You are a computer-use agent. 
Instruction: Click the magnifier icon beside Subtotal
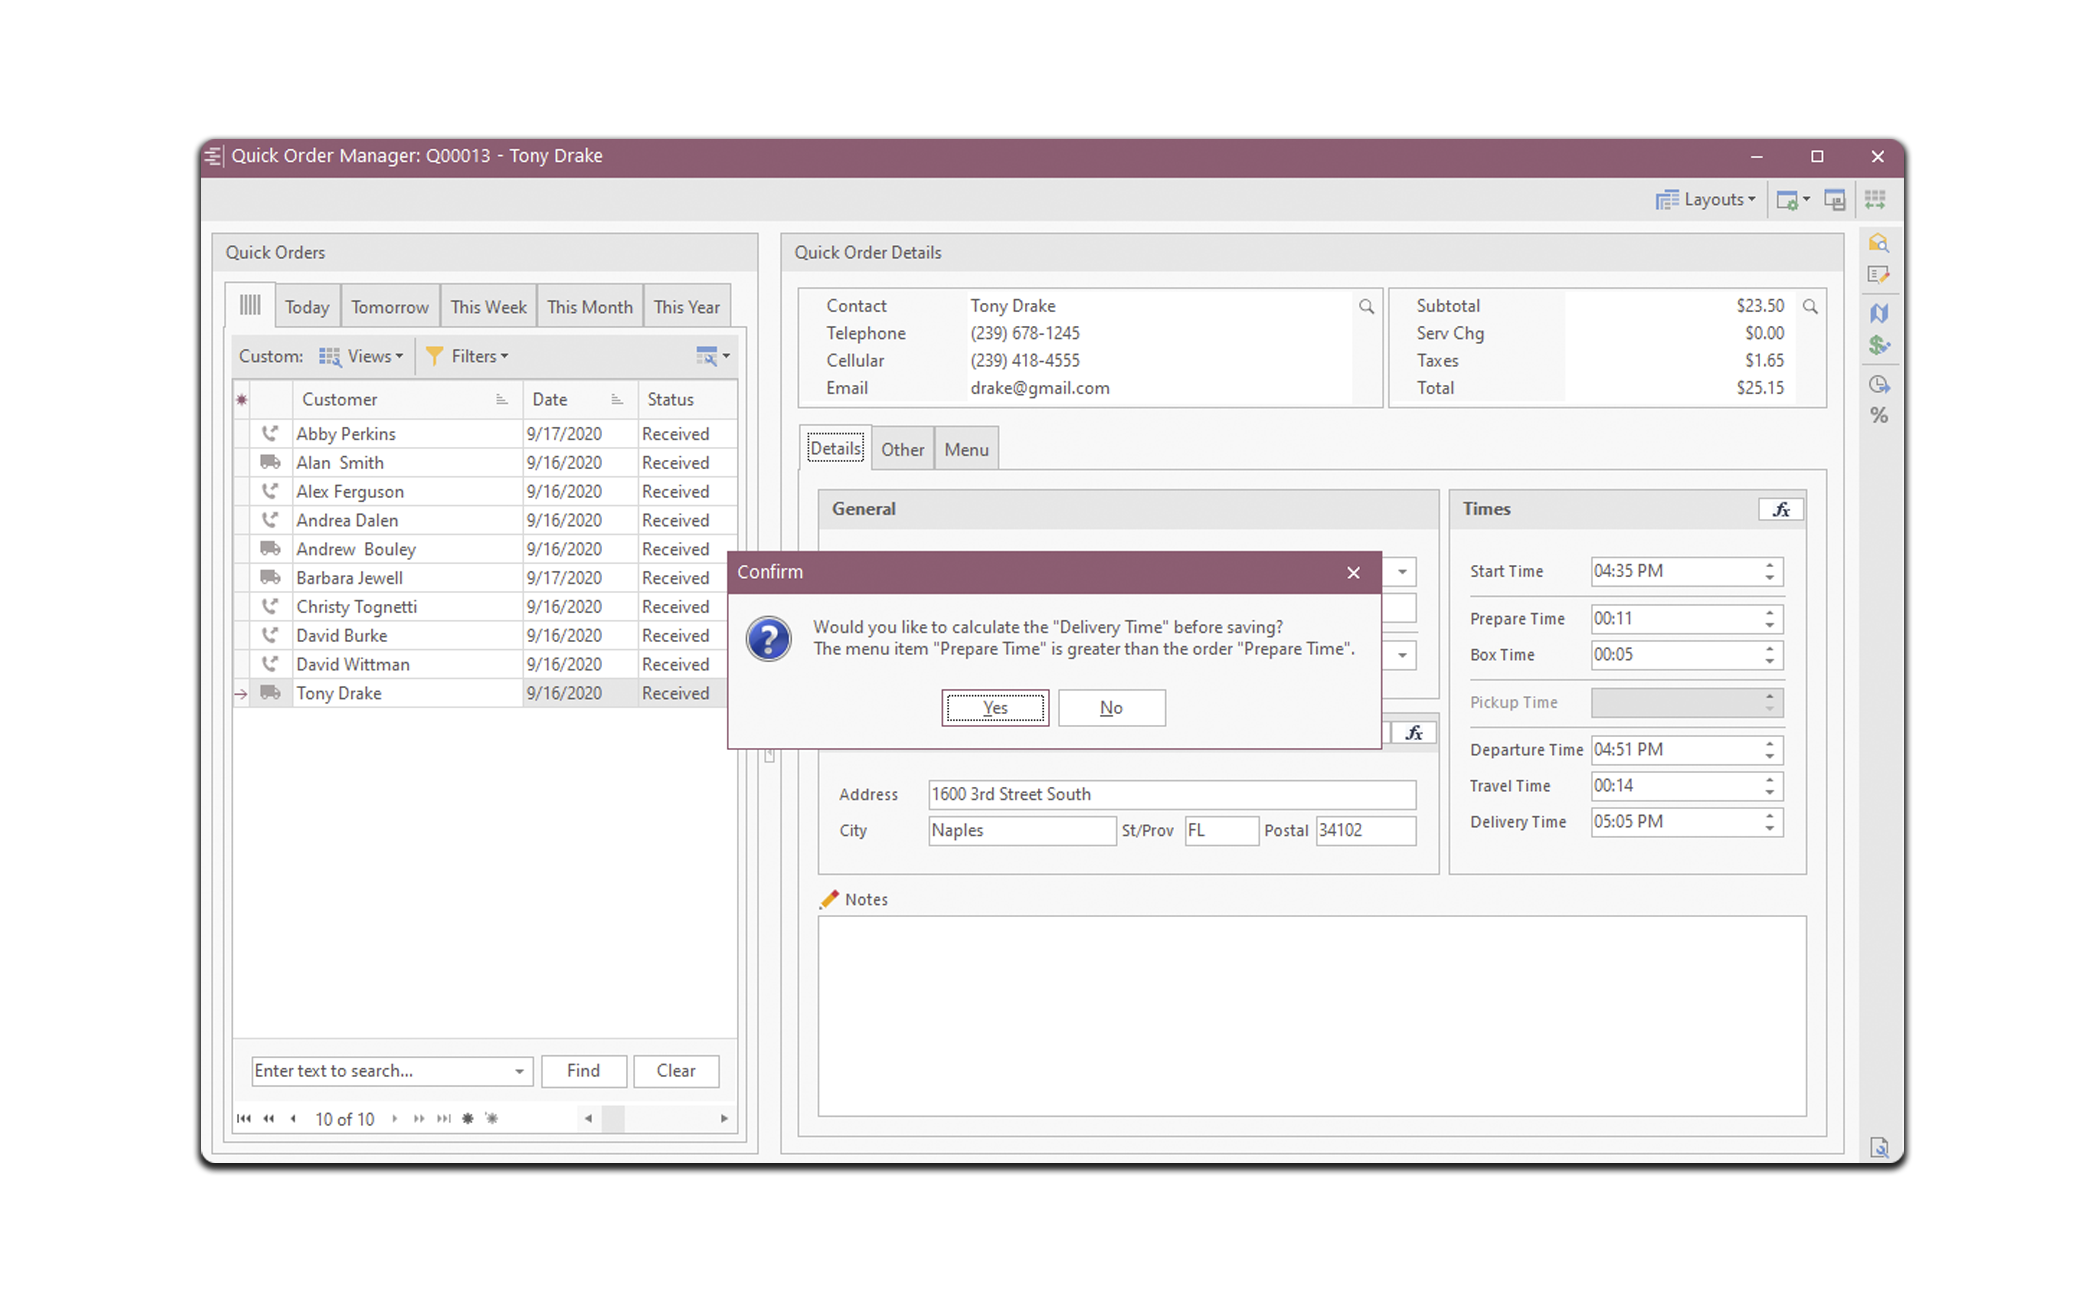pyautogui.click(x=1810, y=307)
